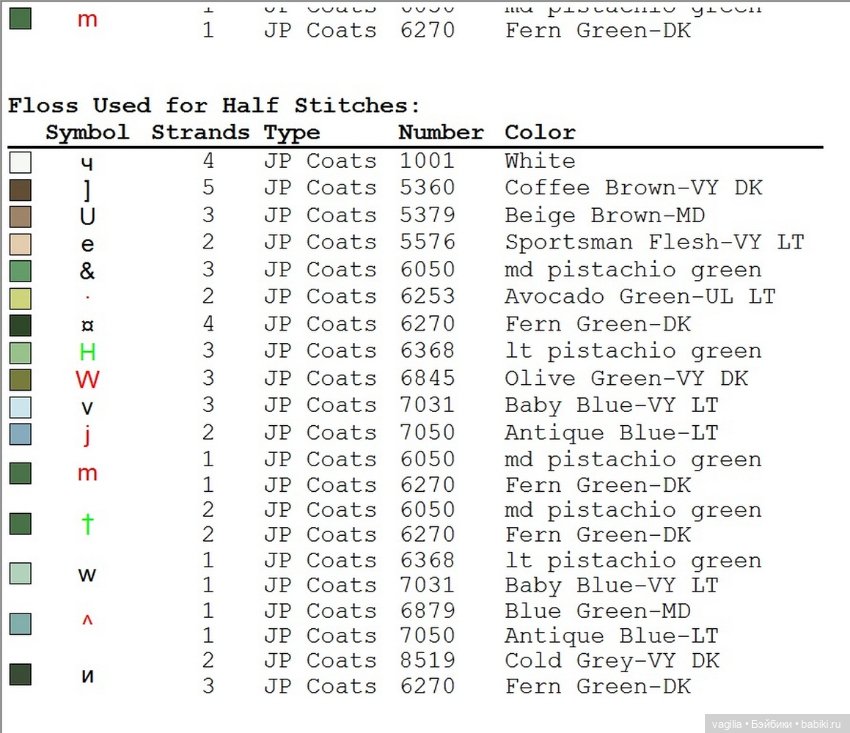Click the Symbol column header

click(x=87, y=132)
